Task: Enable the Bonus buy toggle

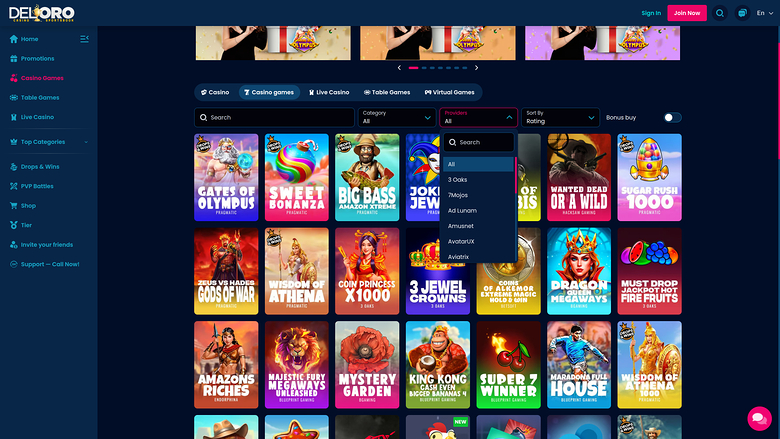Action: tap(672, 117)
